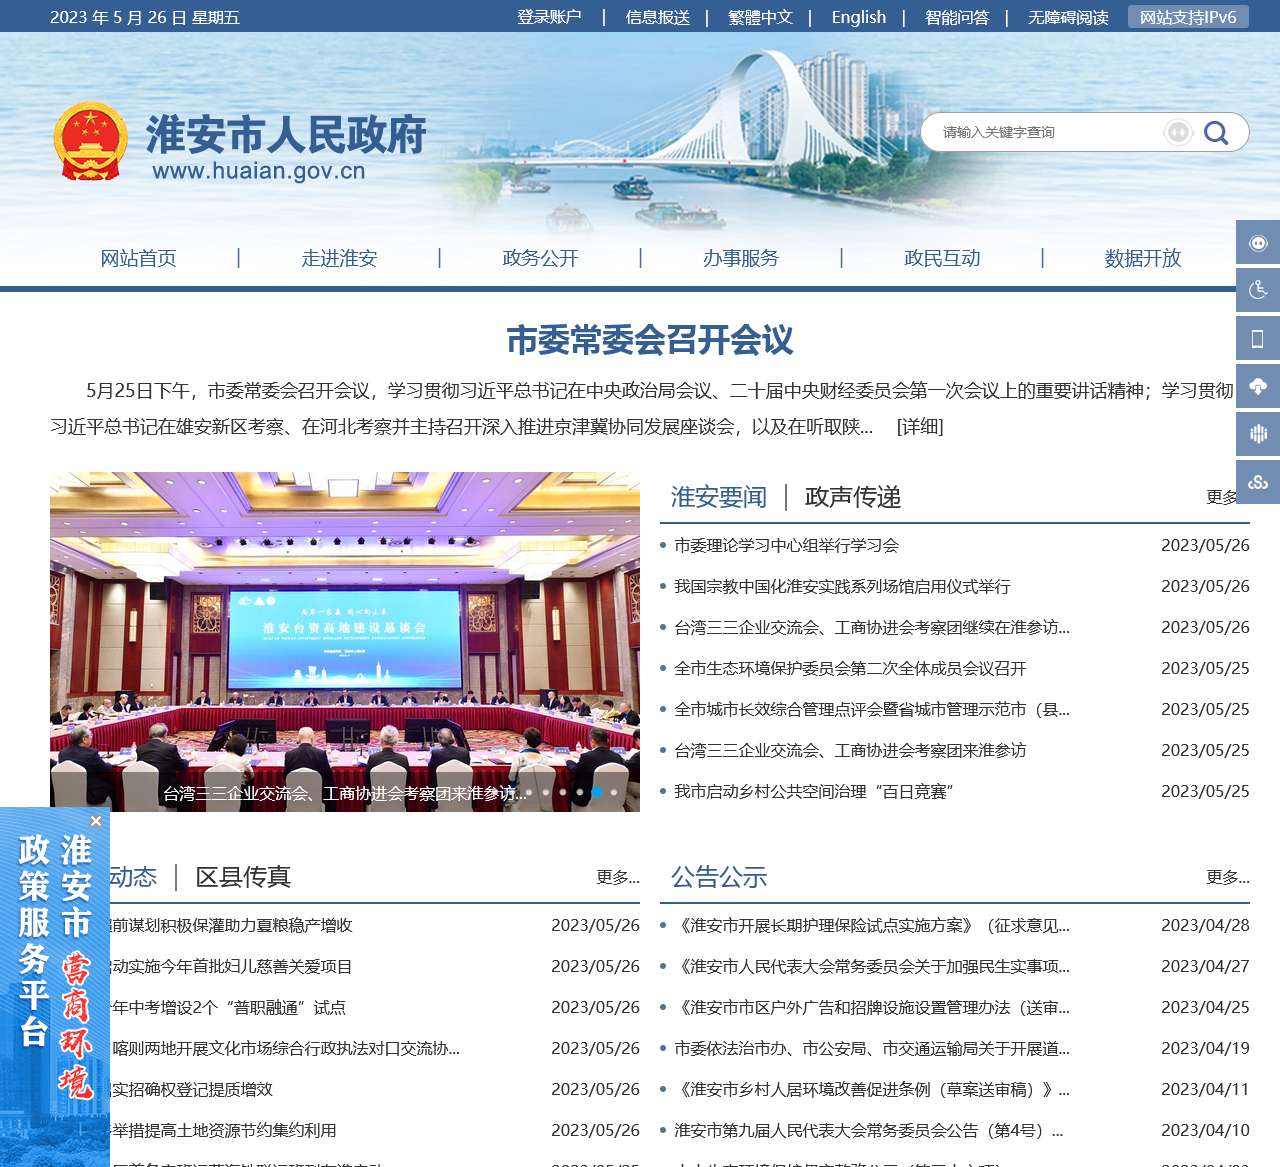Screen dimensions: 1280x1167
Task: Switch to the 区县传真 tab
Action: (243, 877)
